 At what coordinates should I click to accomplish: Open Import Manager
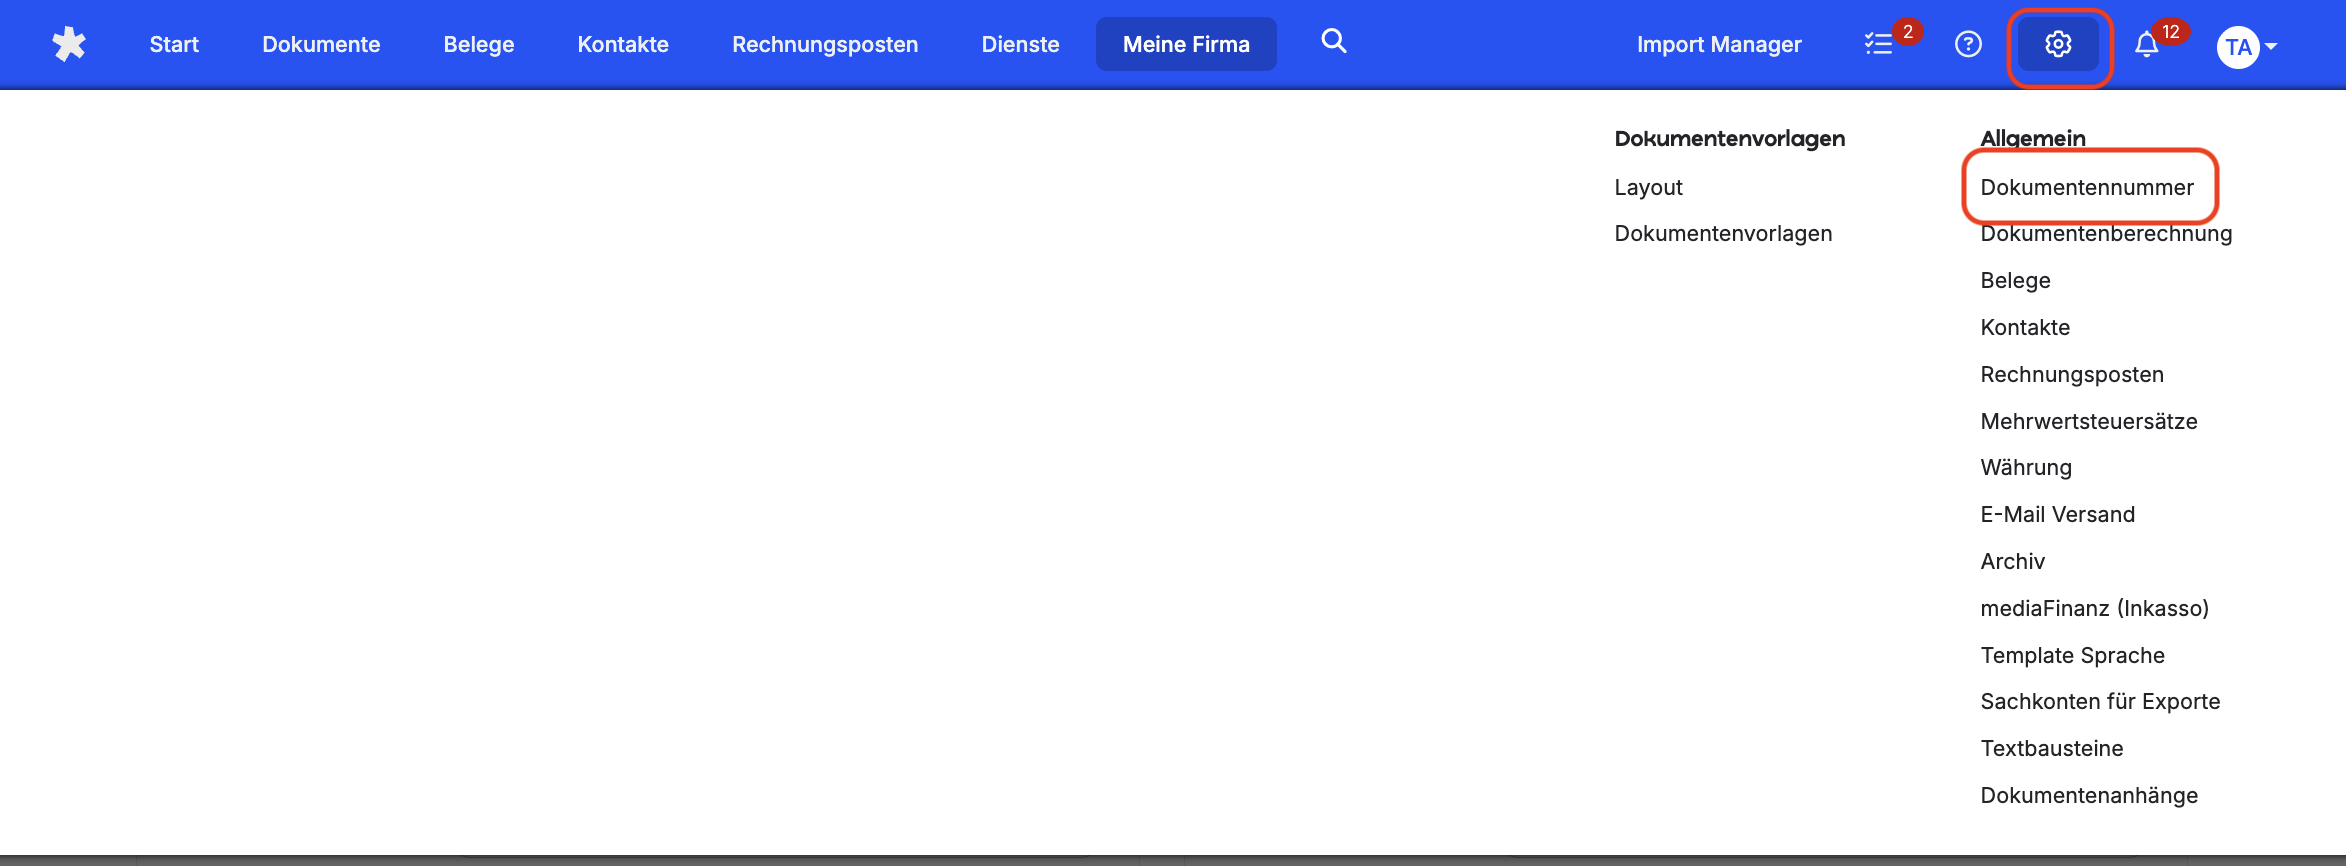[1719, 44]
